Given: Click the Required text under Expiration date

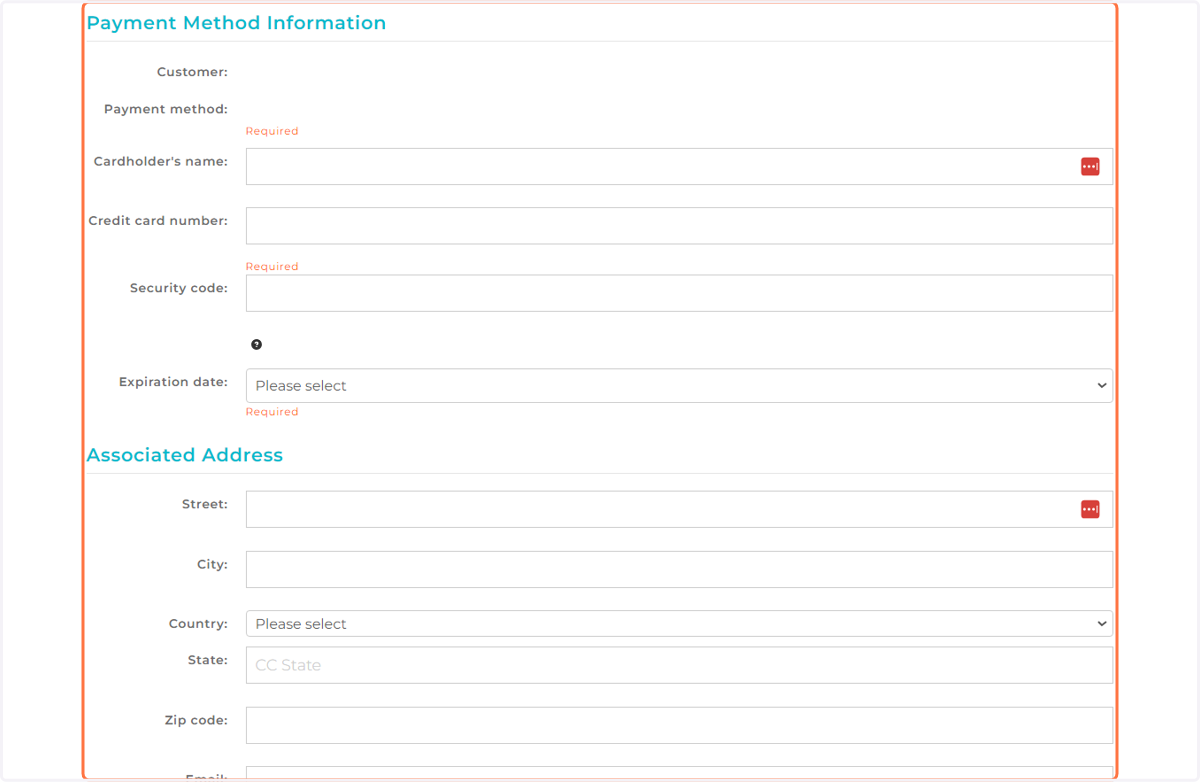Looking at the screenshot, I should [272, 412].
